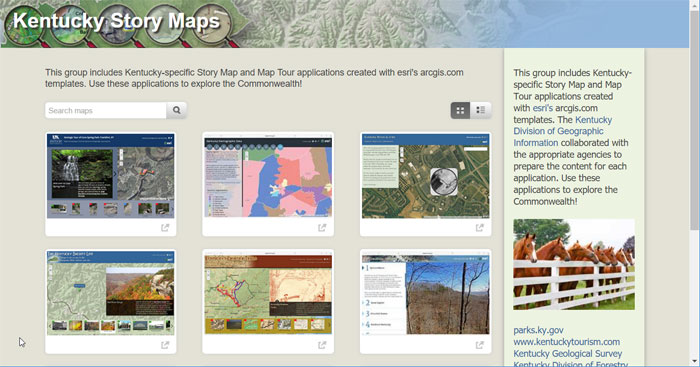Click the Search maps input field
The width and height of the screenshot is (700, 367).
coord(106,110)
